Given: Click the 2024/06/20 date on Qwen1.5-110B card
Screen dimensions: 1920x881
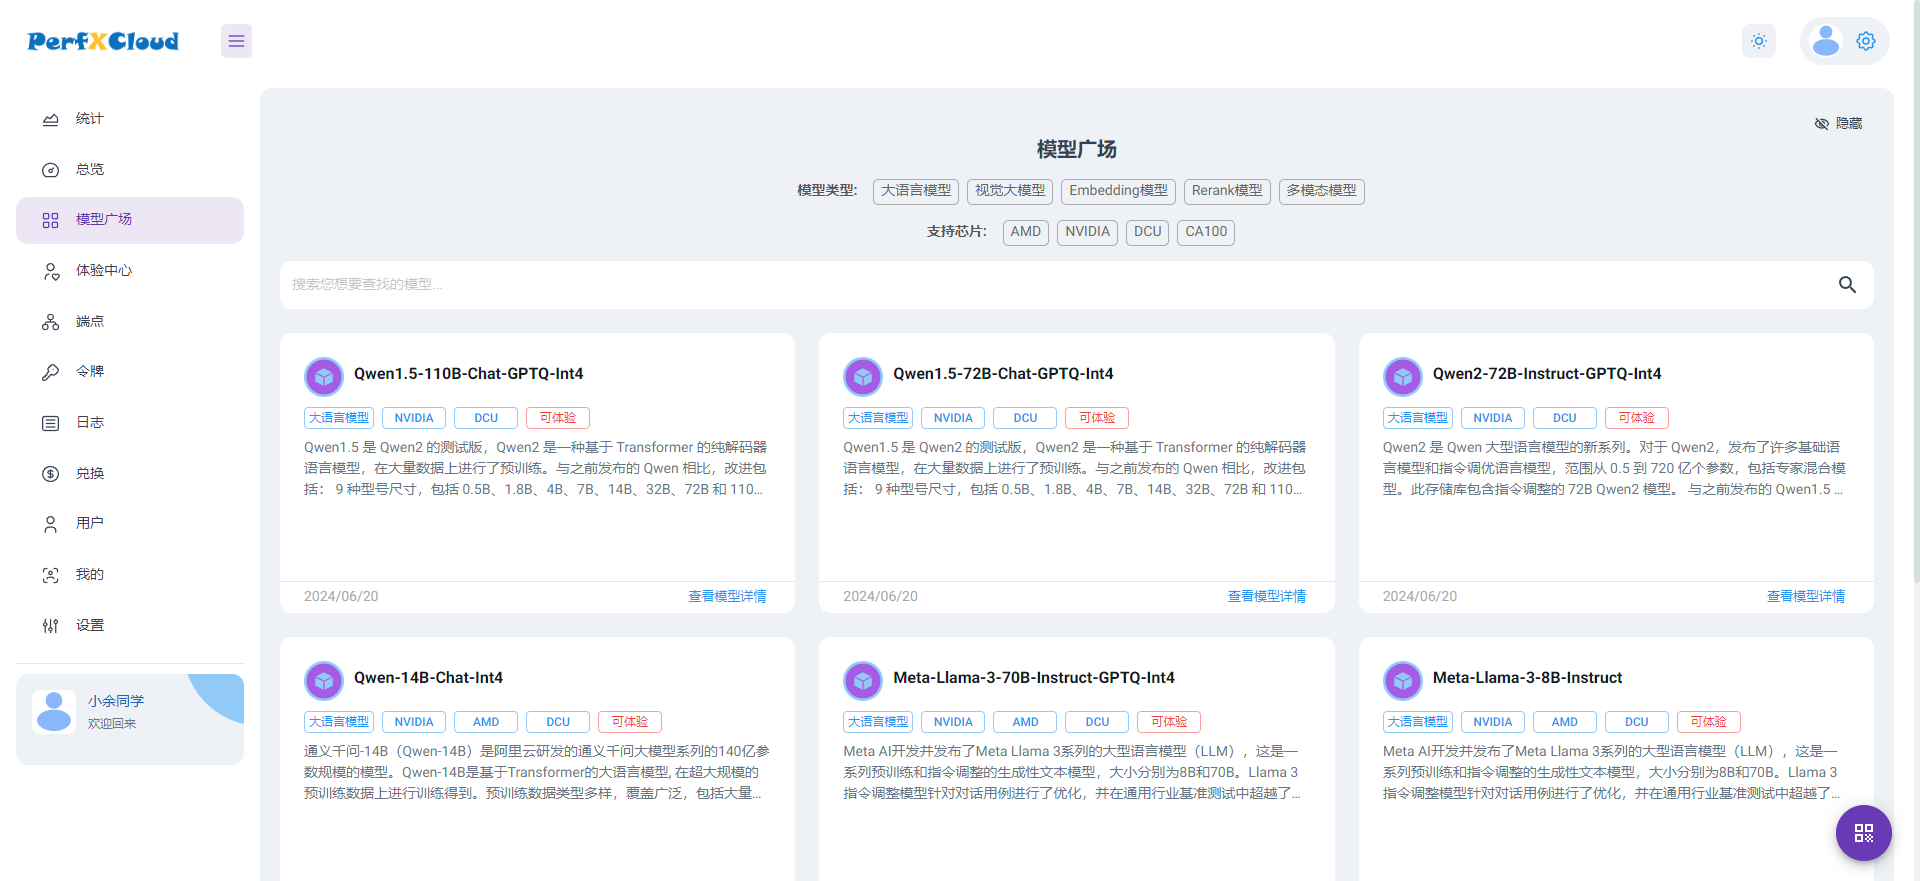Looking at the screenshot, I should coord(341,597).
